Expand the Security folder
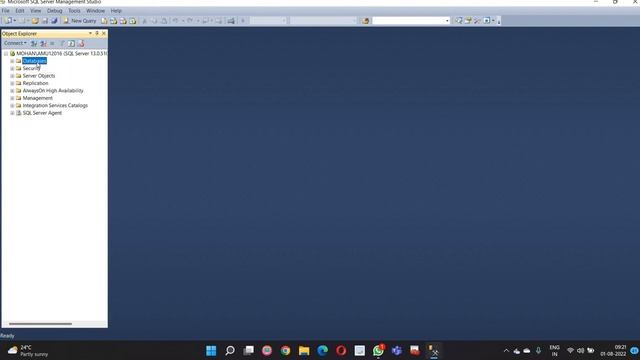 (x=12, y=68)
